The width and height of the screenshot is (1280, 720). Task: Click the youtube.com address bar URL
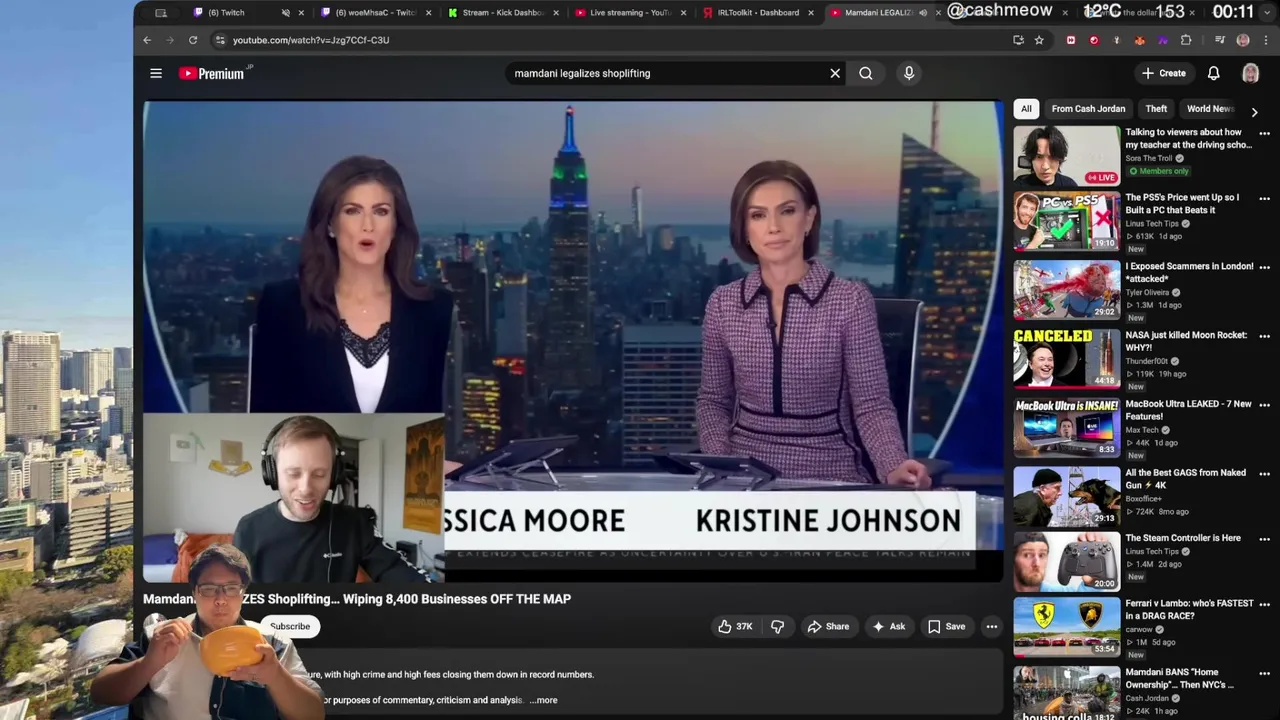coord(311,40)
